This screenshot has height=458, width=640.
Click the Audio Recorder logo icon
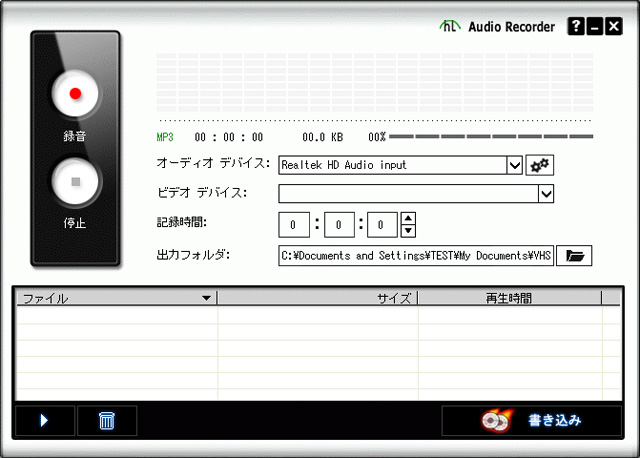450,26
